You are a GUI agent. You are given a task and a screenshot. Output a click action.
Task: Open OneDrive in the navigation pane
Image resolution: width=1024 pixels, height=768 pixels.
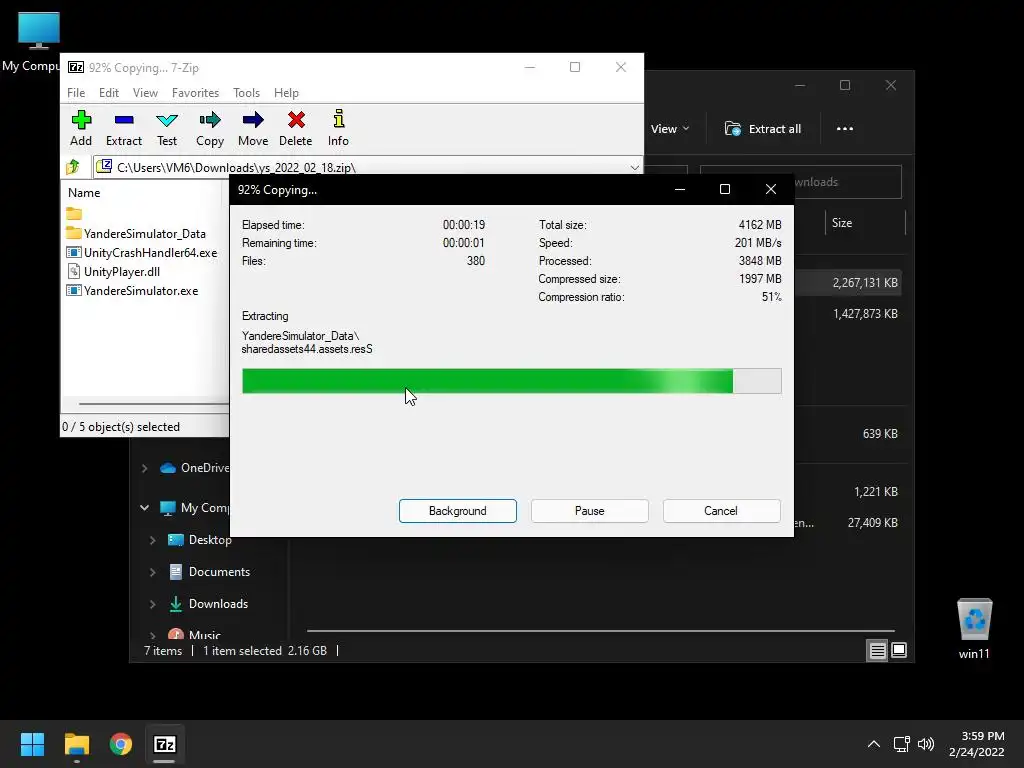point(195,468)
